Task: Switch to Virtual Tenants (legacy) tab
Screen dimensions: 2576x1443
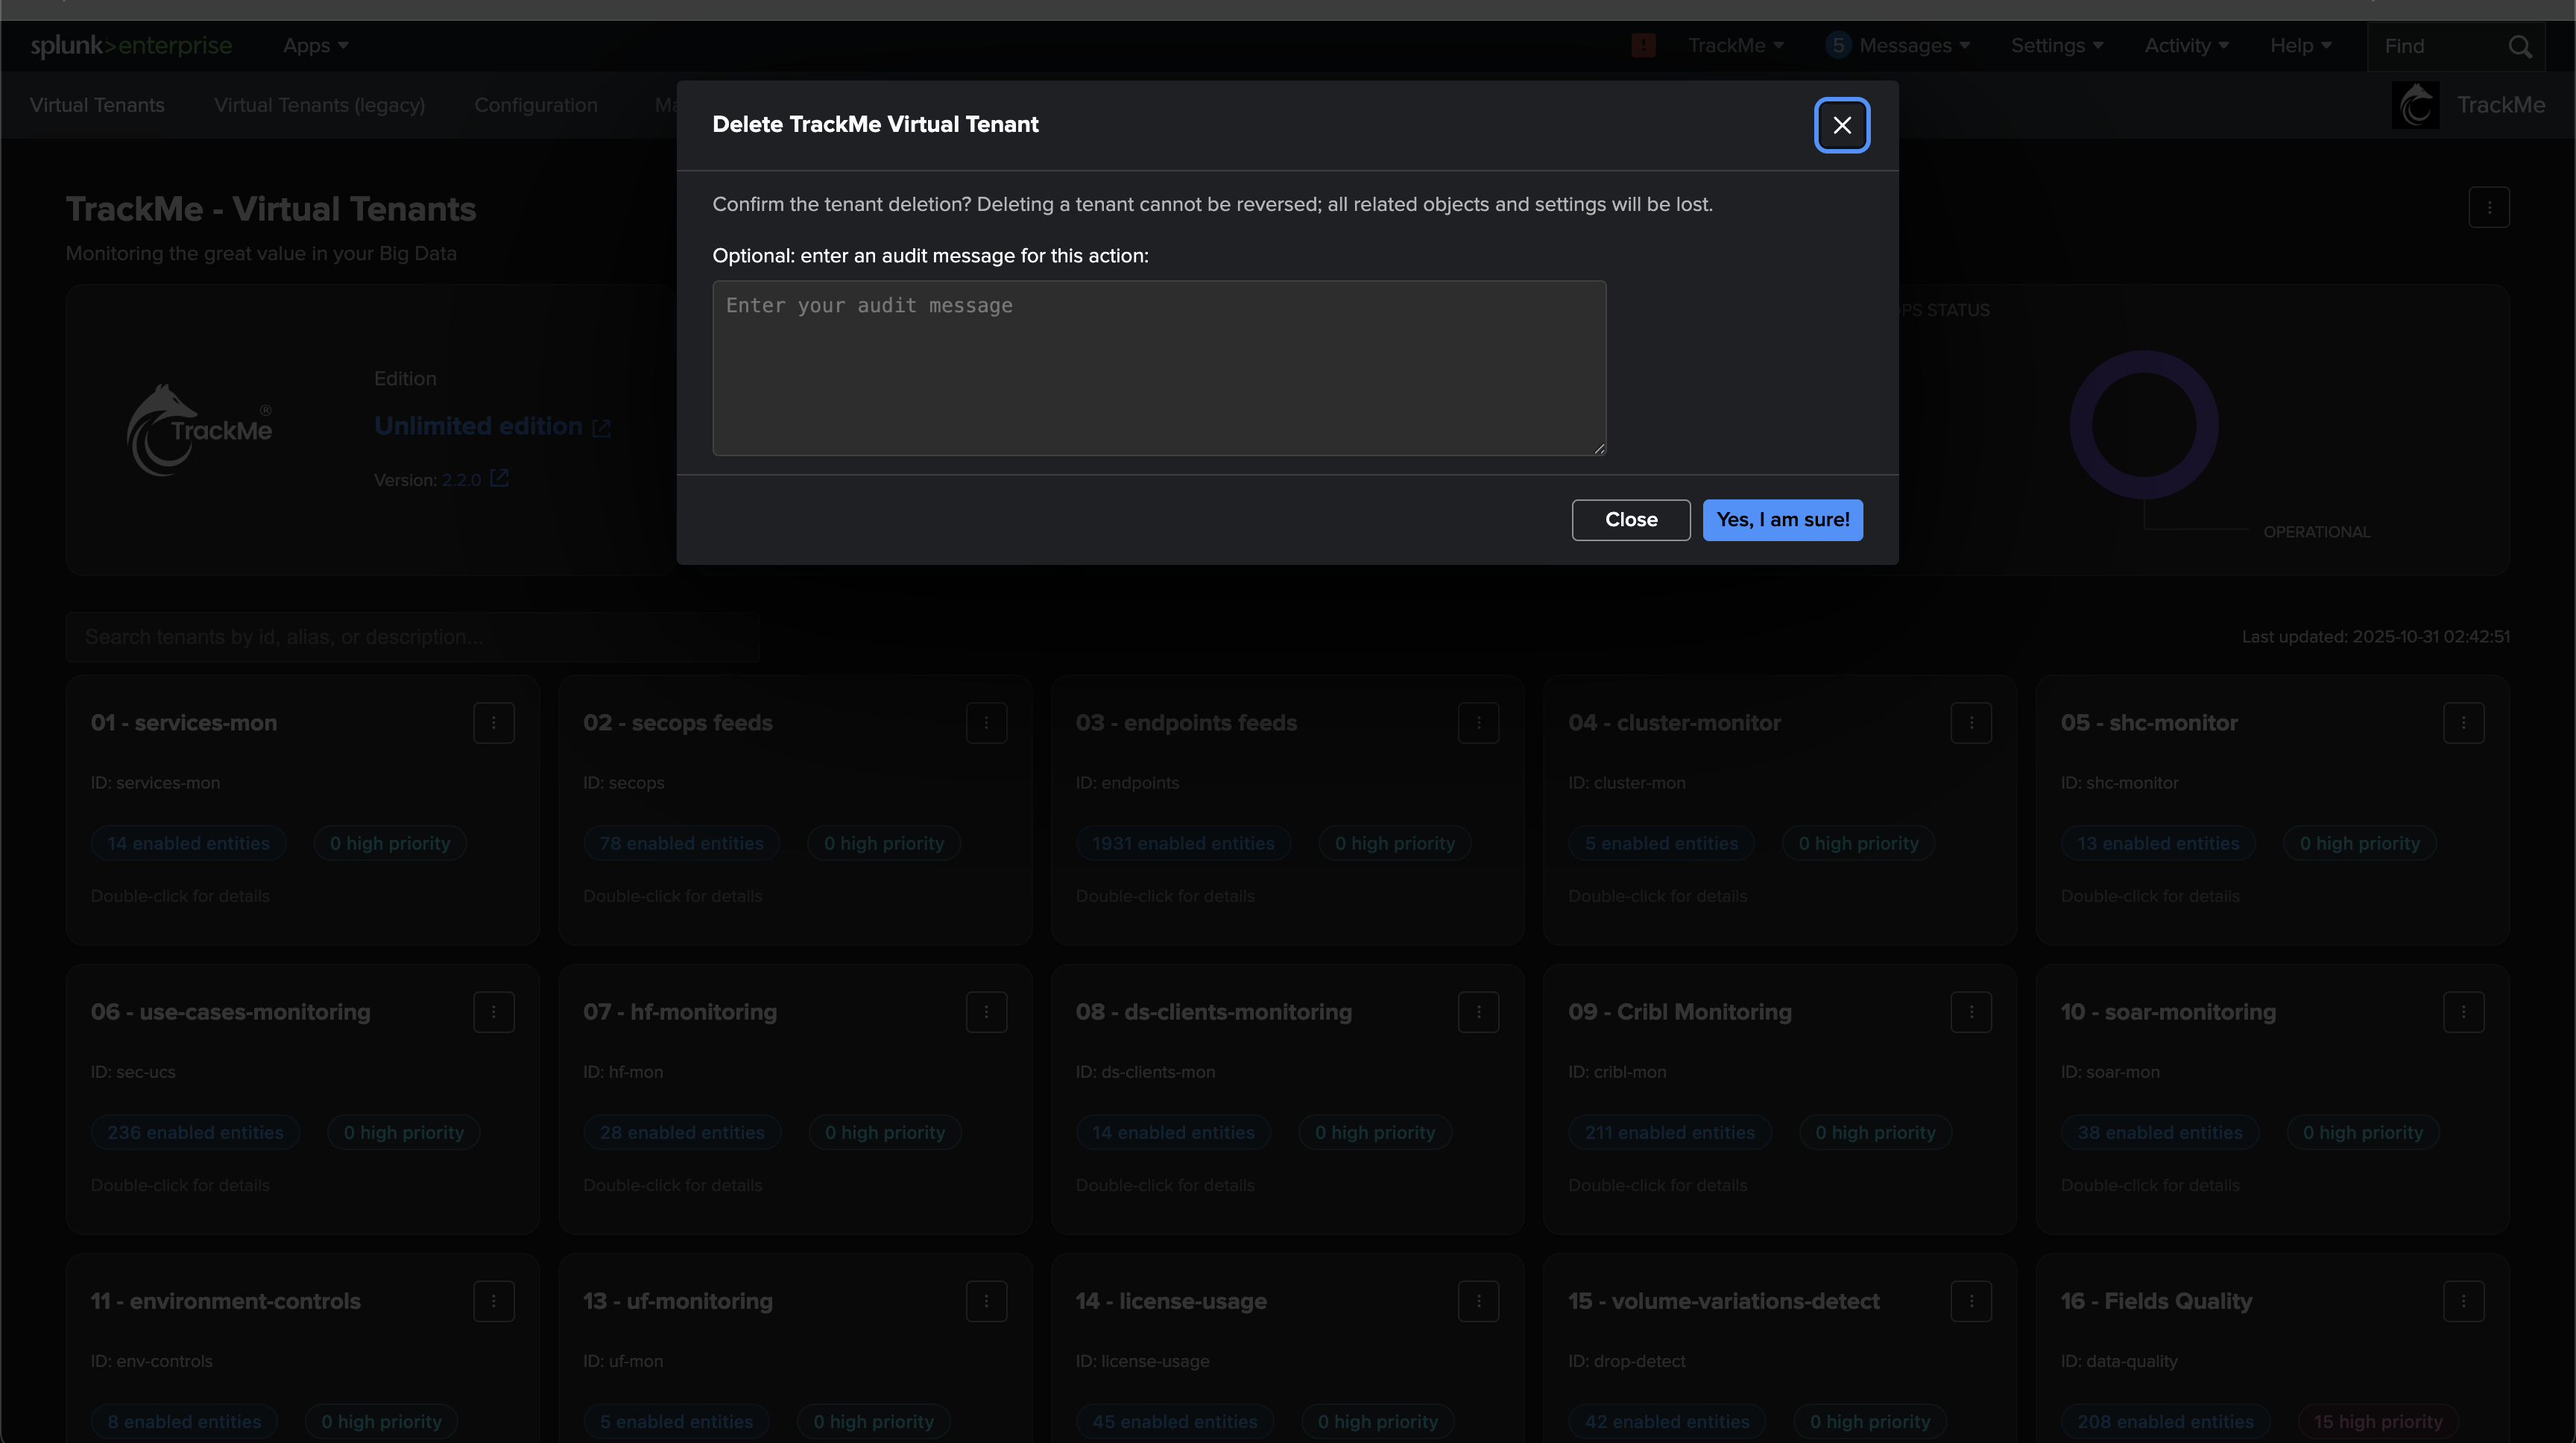Action: click(319, 105)
